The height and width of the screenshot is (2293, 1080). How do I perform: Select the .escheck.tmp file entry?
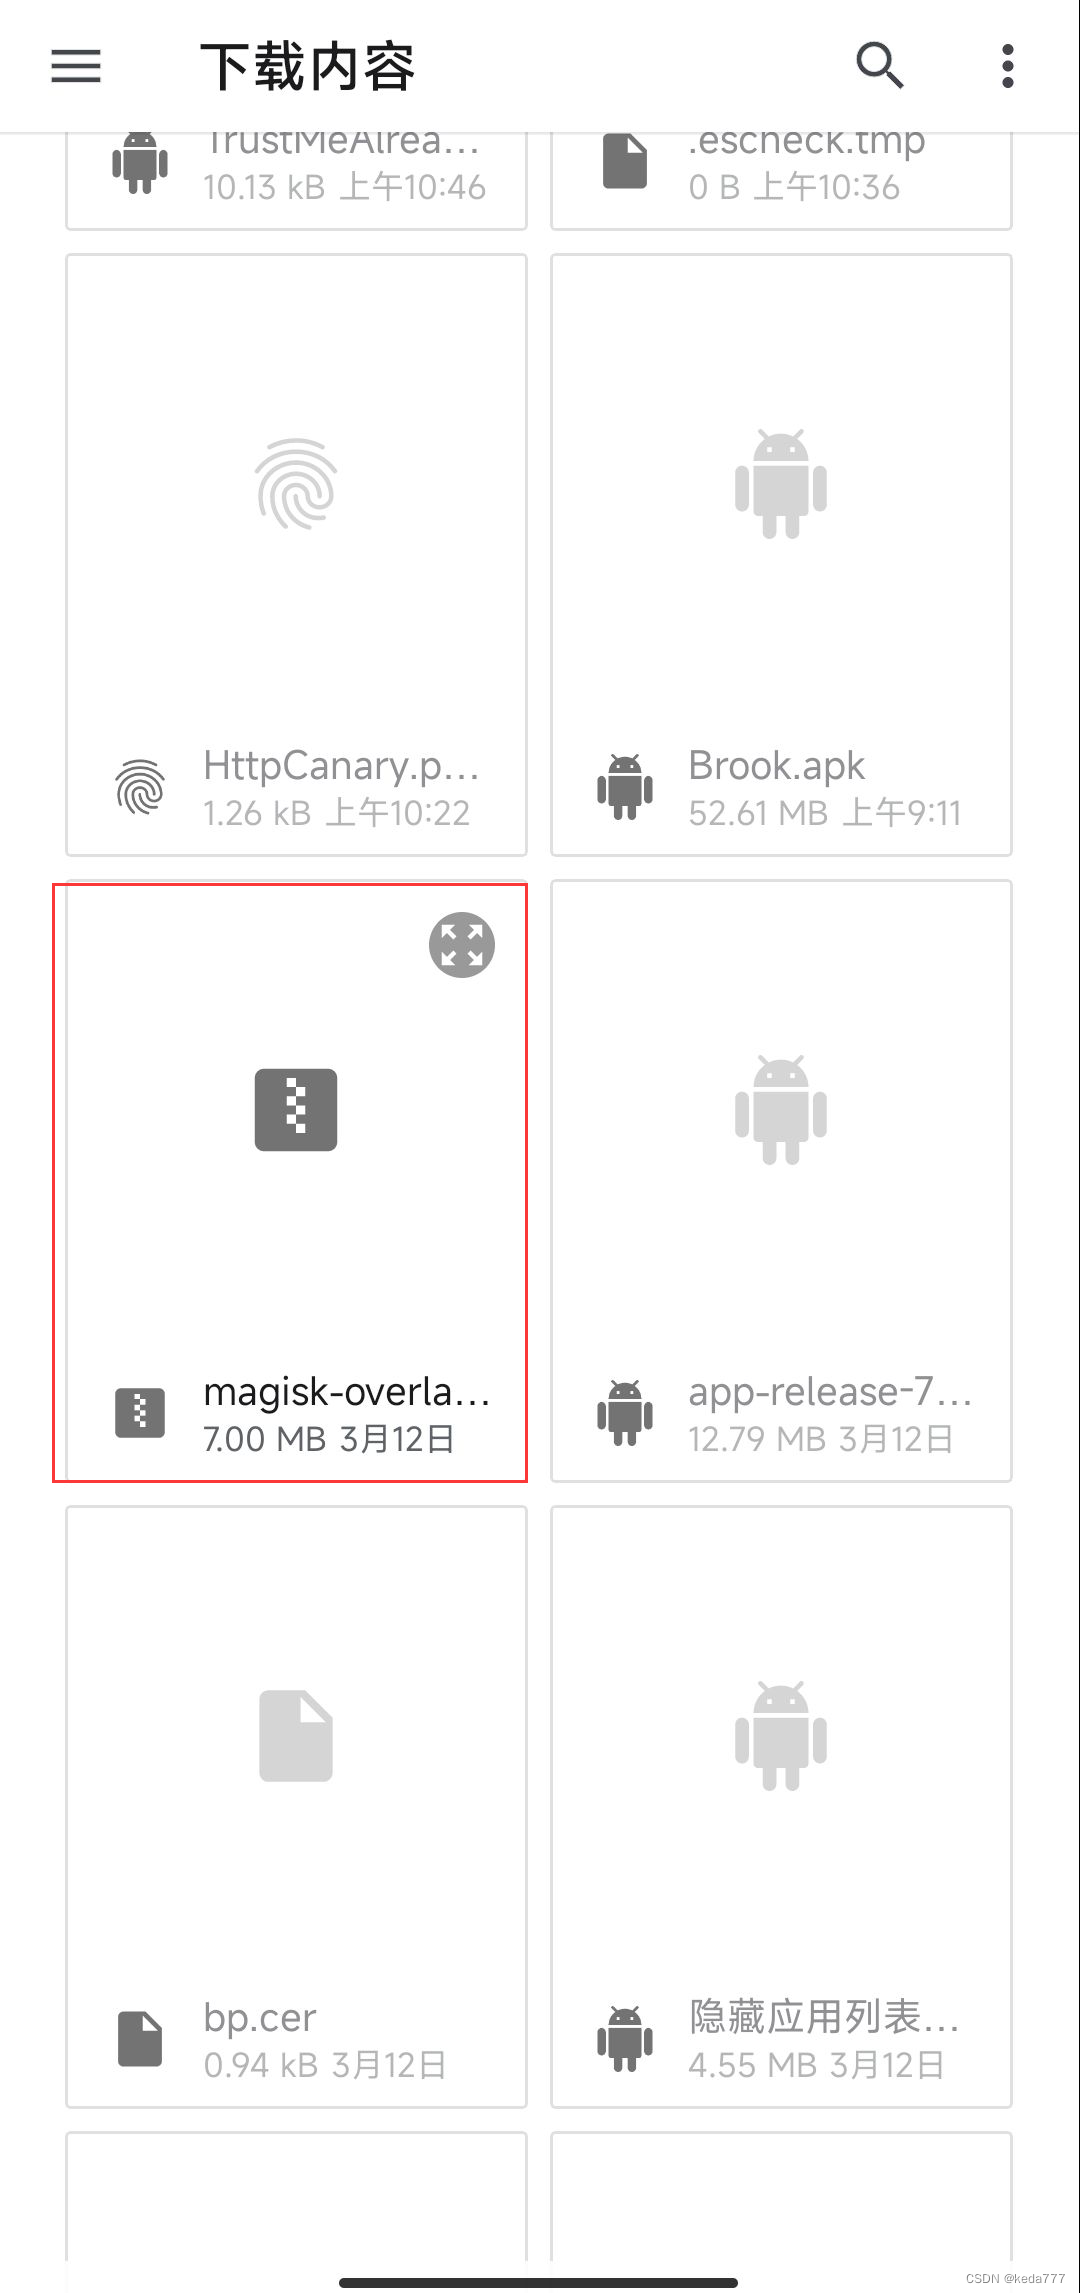click(781, 180)
